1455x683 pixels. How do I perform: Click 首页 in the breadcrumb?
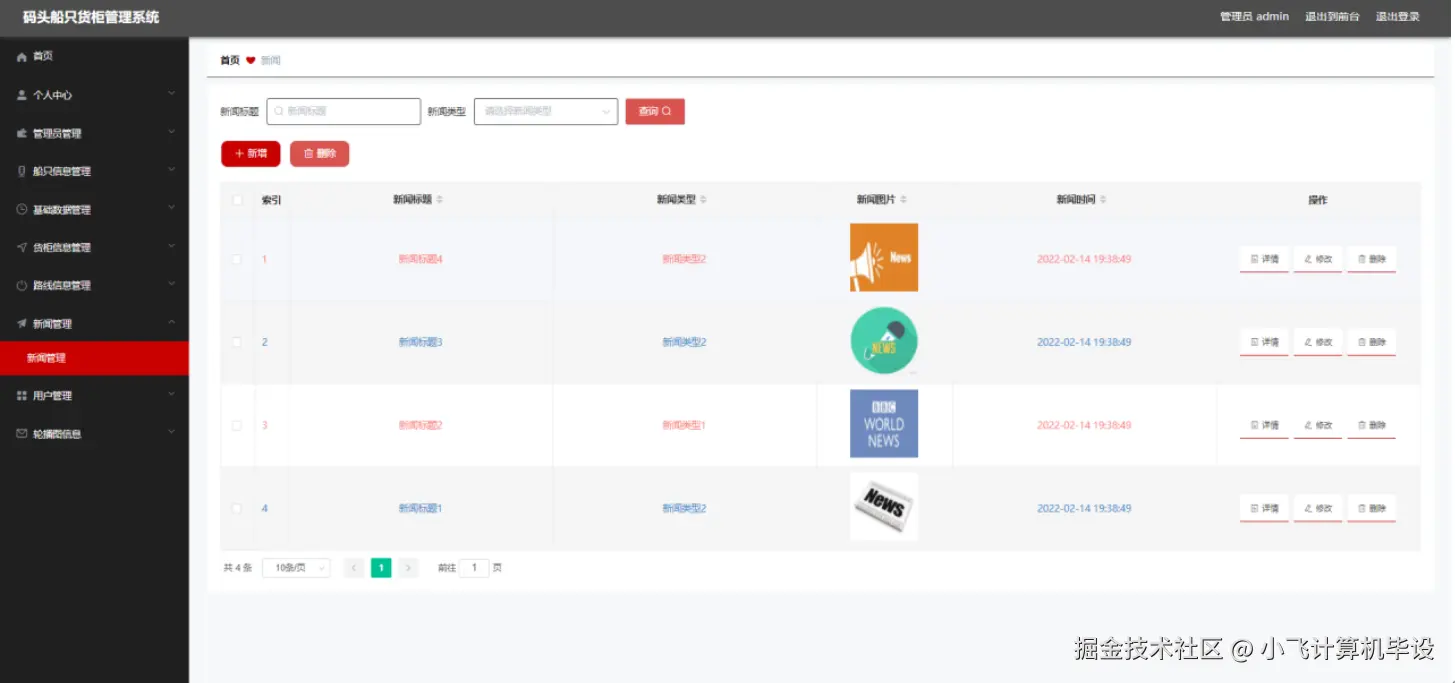(x=230, y=60)
